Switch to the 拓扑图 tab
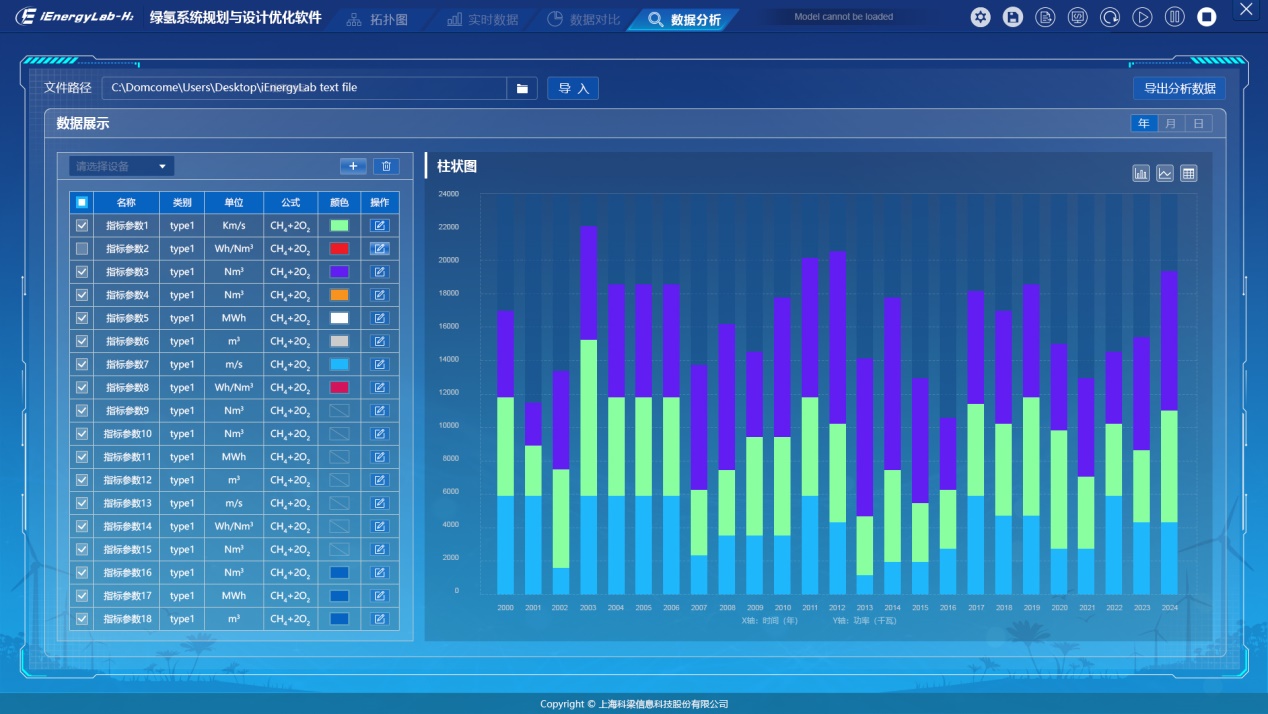Viewport: 1268px width, 714px height. (x=378, y=20)
